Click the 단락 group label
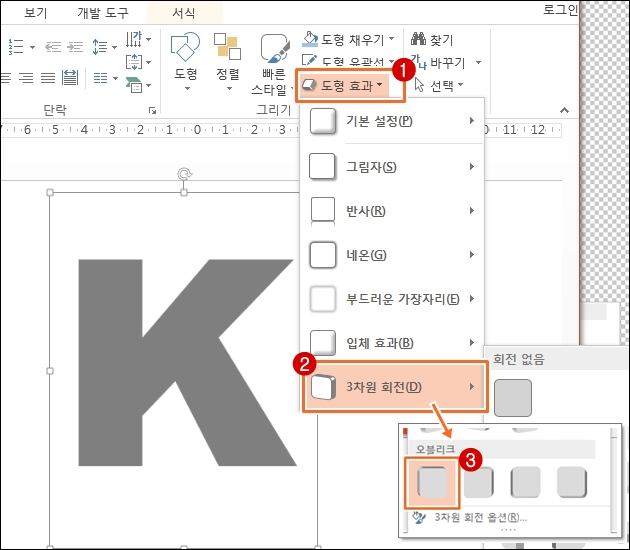 click(x=55, y=110)
